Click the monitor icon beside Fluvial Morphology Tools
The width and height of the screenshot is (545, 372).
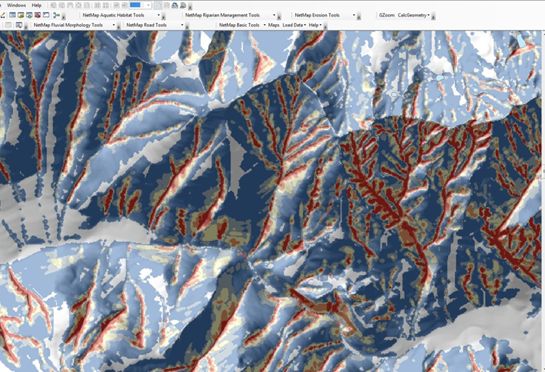point(19,25)
